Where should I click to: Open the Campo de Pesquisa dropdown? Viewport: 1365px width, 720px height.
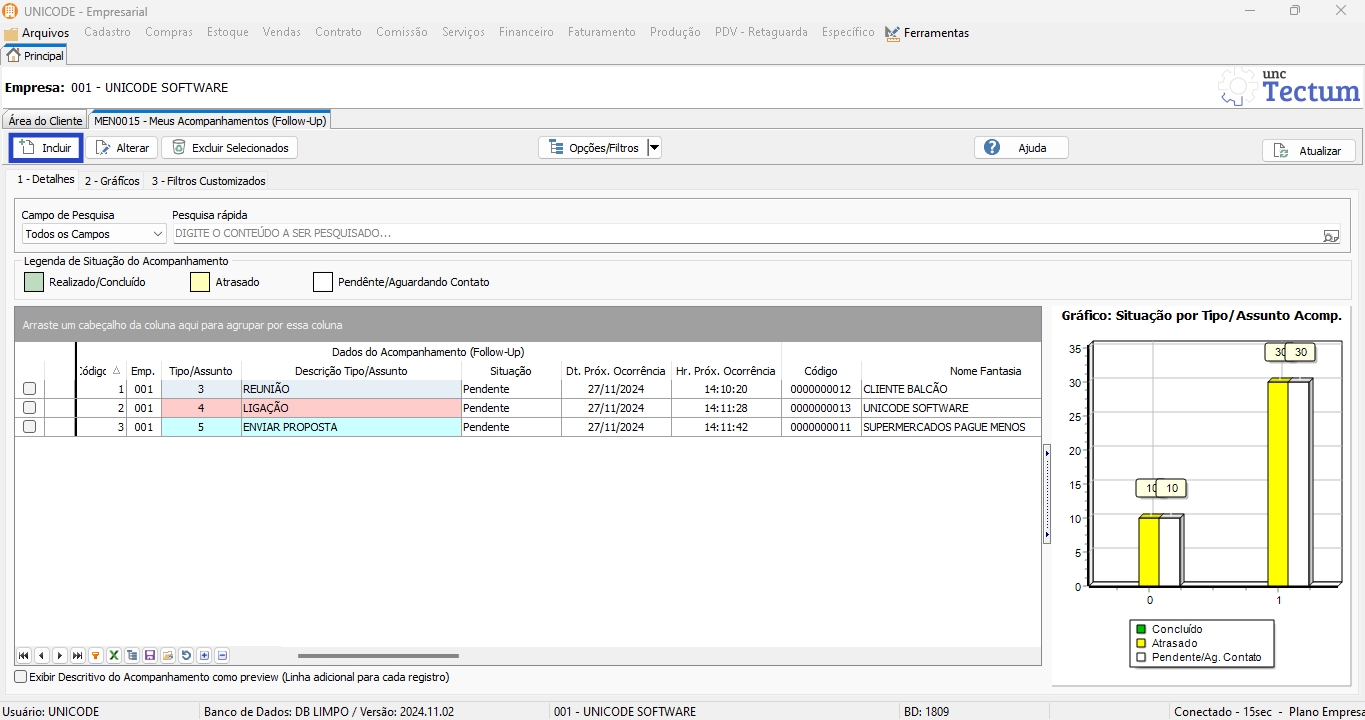95,234
